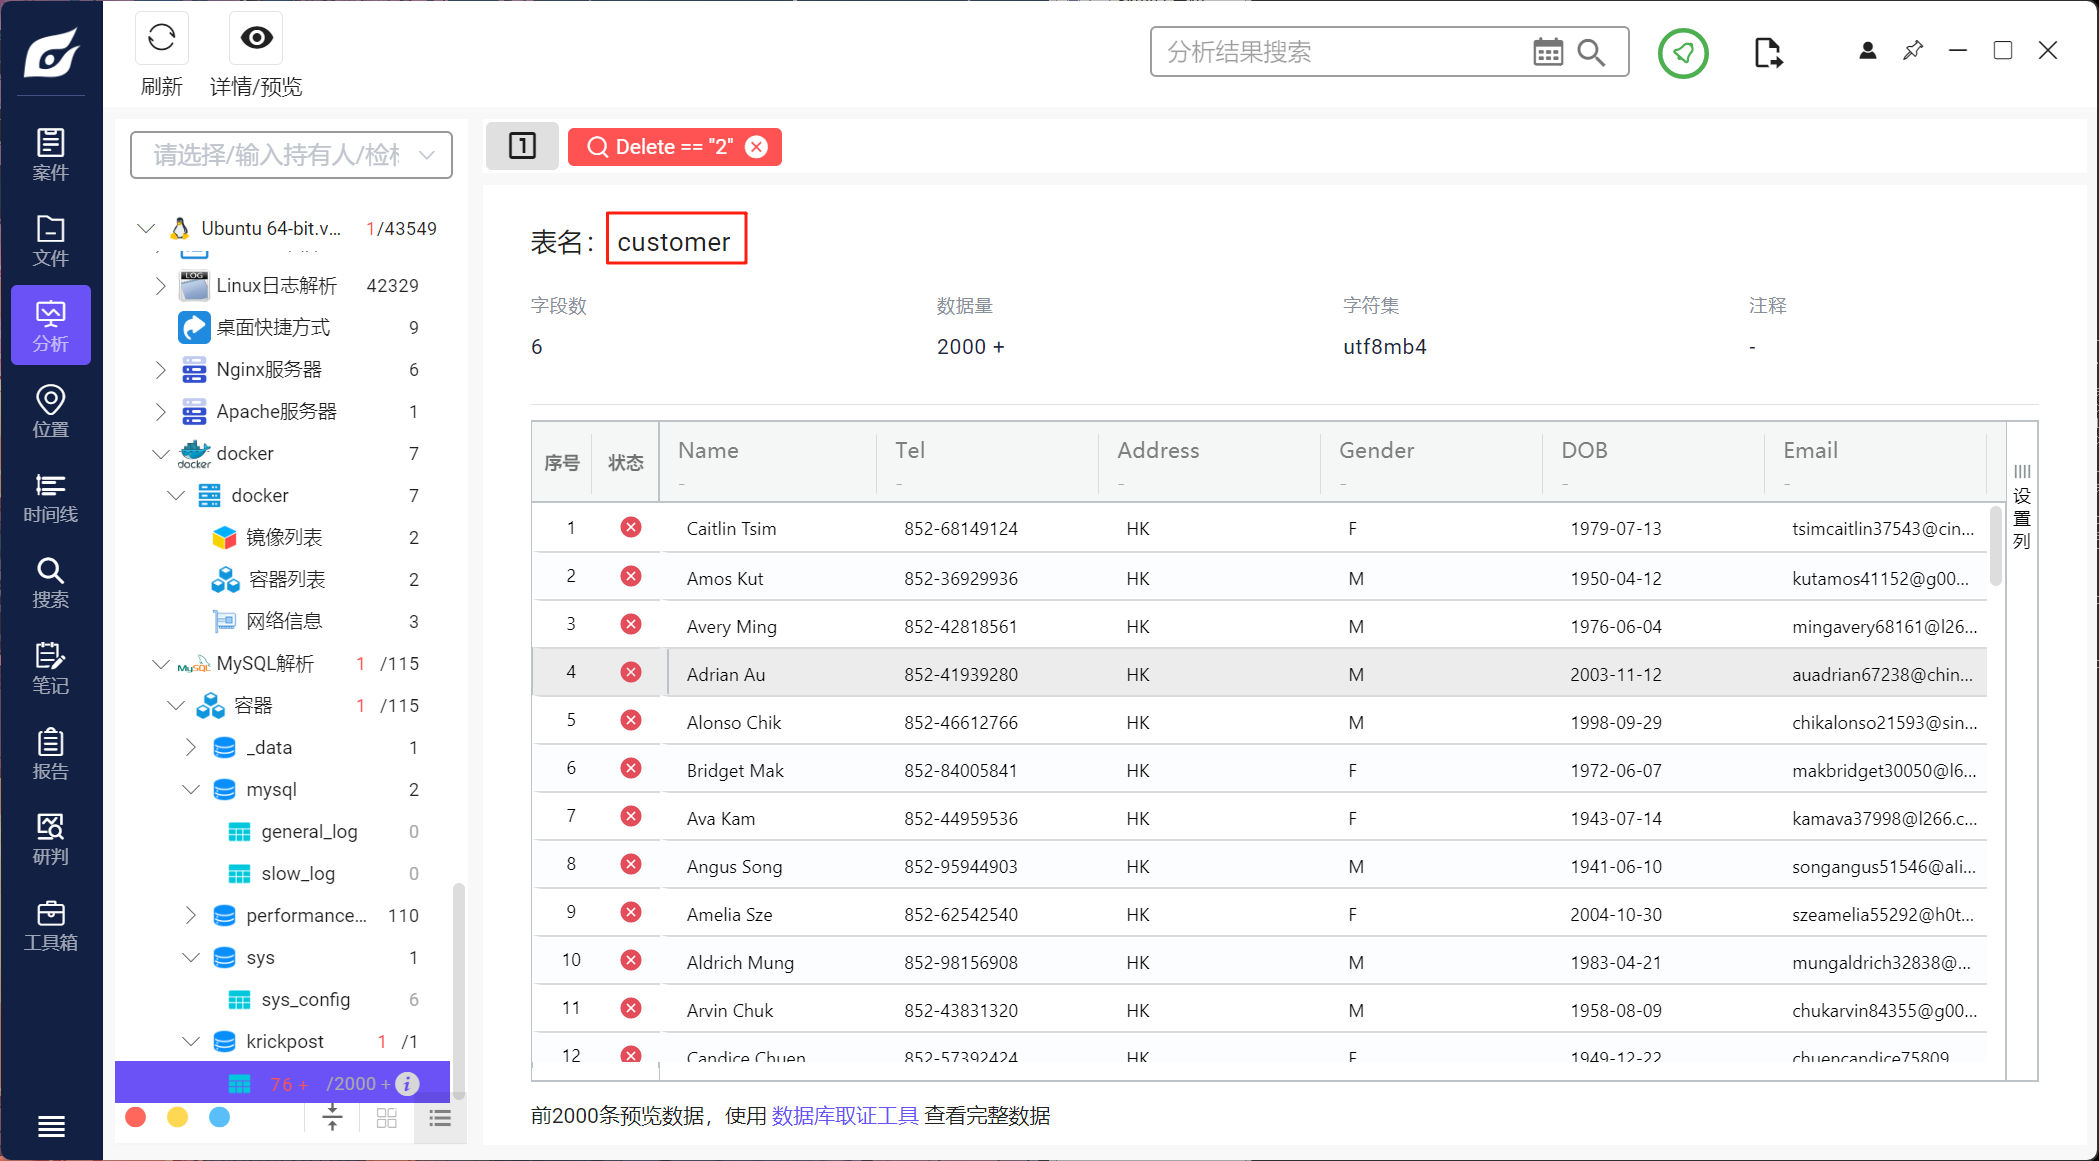2099x1161 pixels.
Task: Click the Refresh (刷新) toolbar icon
Action: click(161, 39)
